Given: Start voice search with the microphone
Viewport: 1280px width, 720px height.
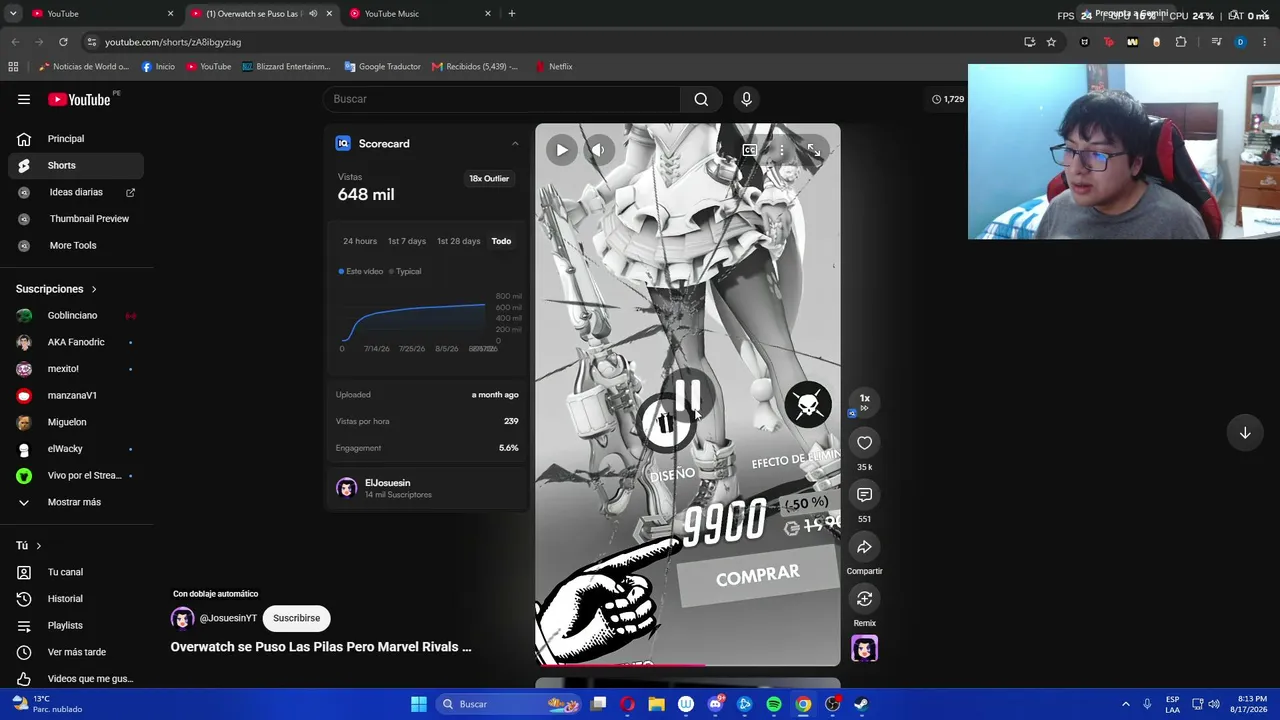Looking at the screenshot, I should click(746, 99).
